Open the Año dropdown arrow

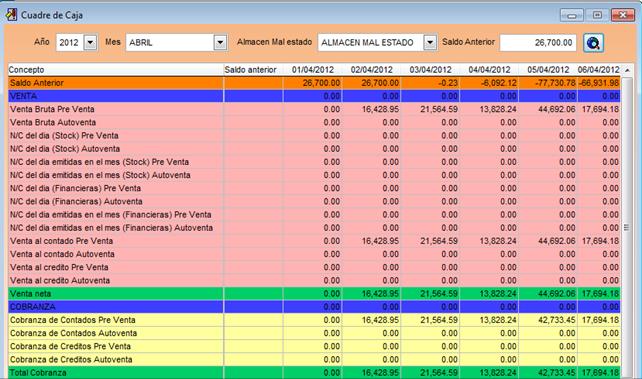click(x=90, y=42)
